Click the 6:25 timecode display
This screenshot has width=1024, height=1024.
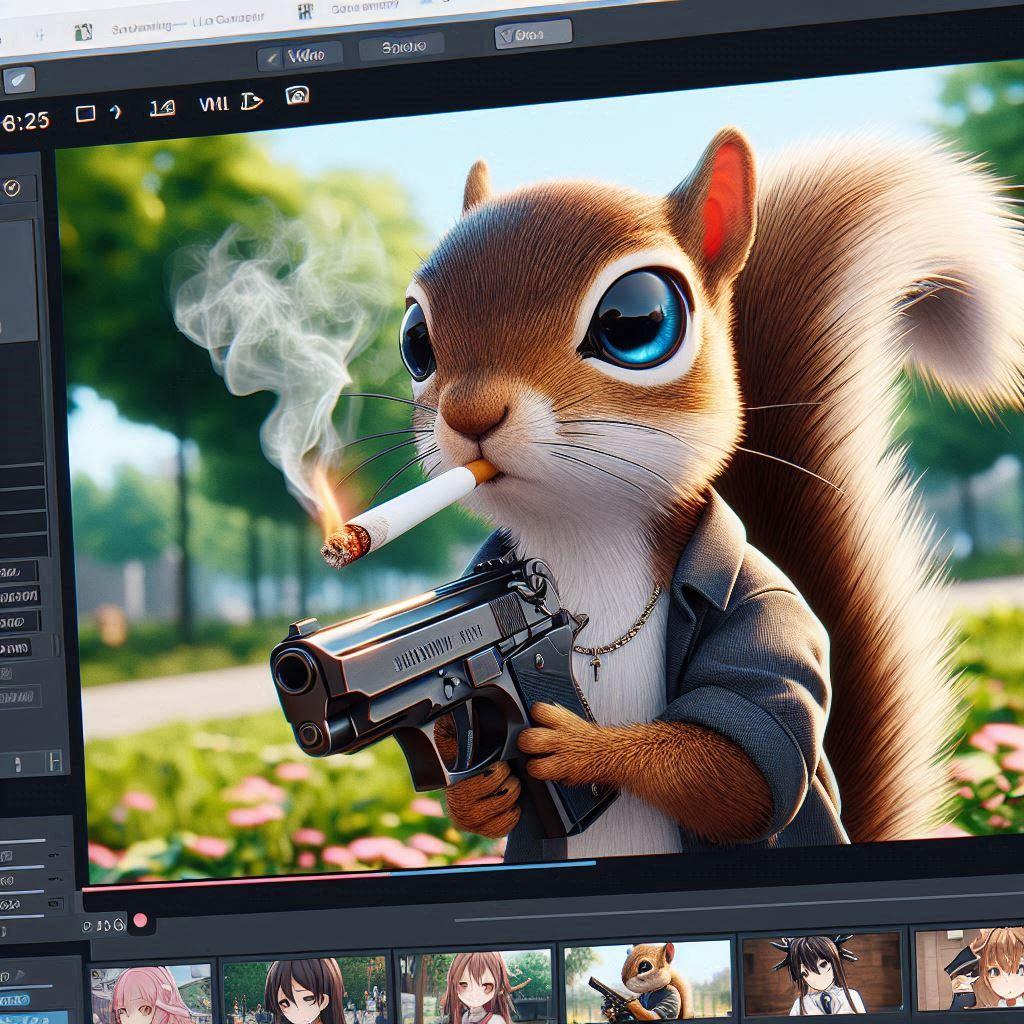click(25, 122)
